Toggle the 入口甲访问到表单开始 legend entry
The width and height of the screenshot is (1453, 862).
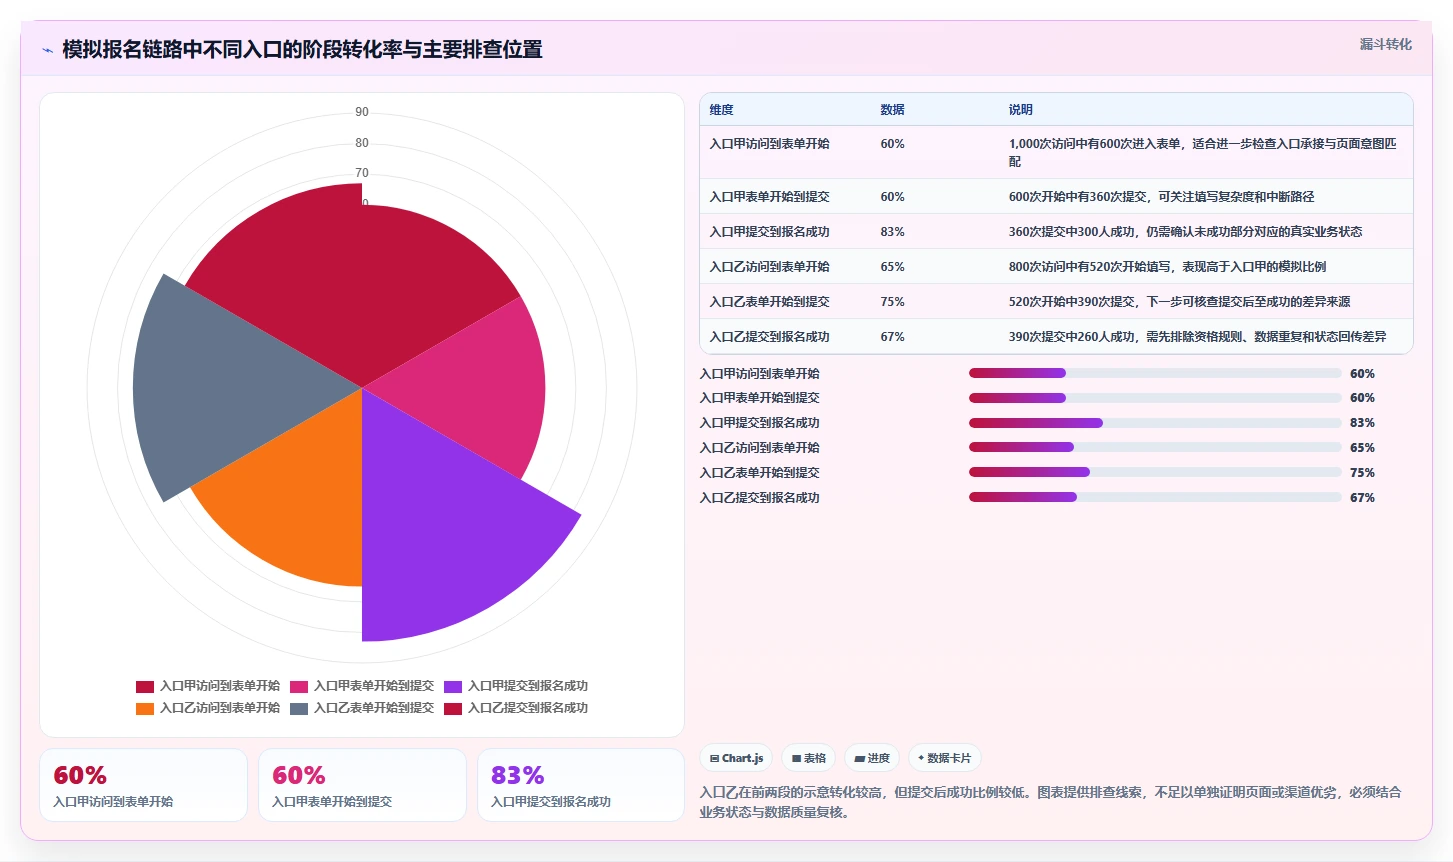click(x=208, y=686)
